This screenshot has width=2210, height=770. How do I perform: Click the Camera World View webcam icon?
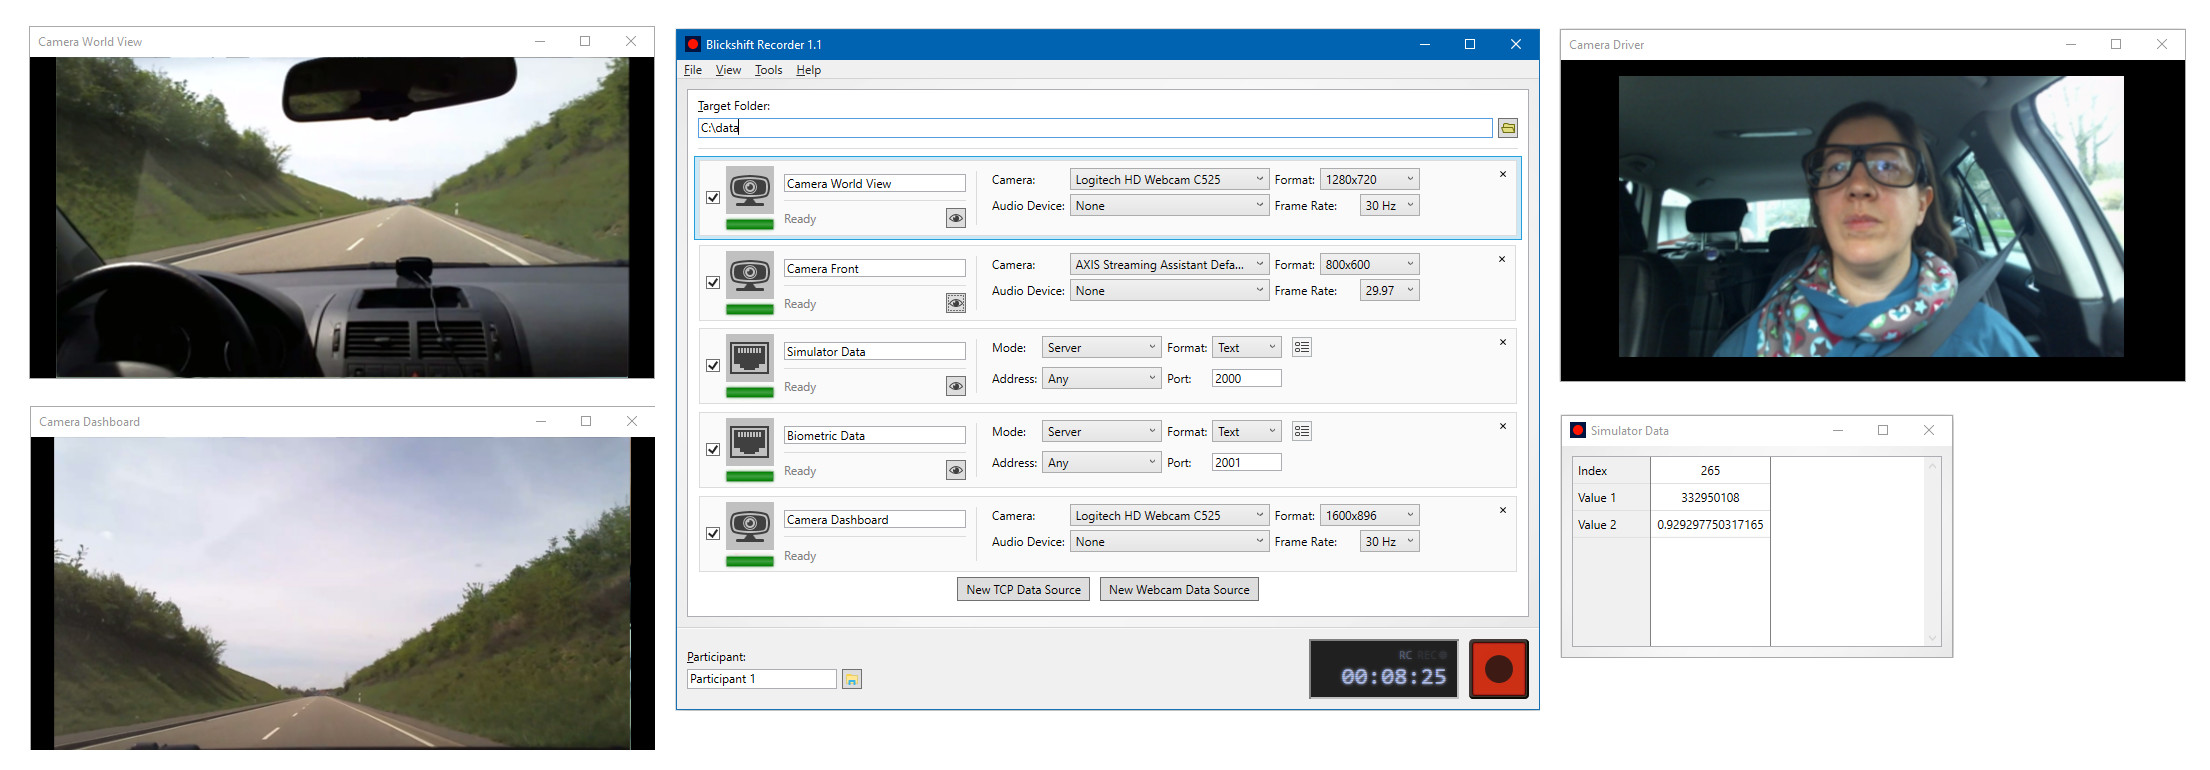pyautogui.click(x=749, y=189)
